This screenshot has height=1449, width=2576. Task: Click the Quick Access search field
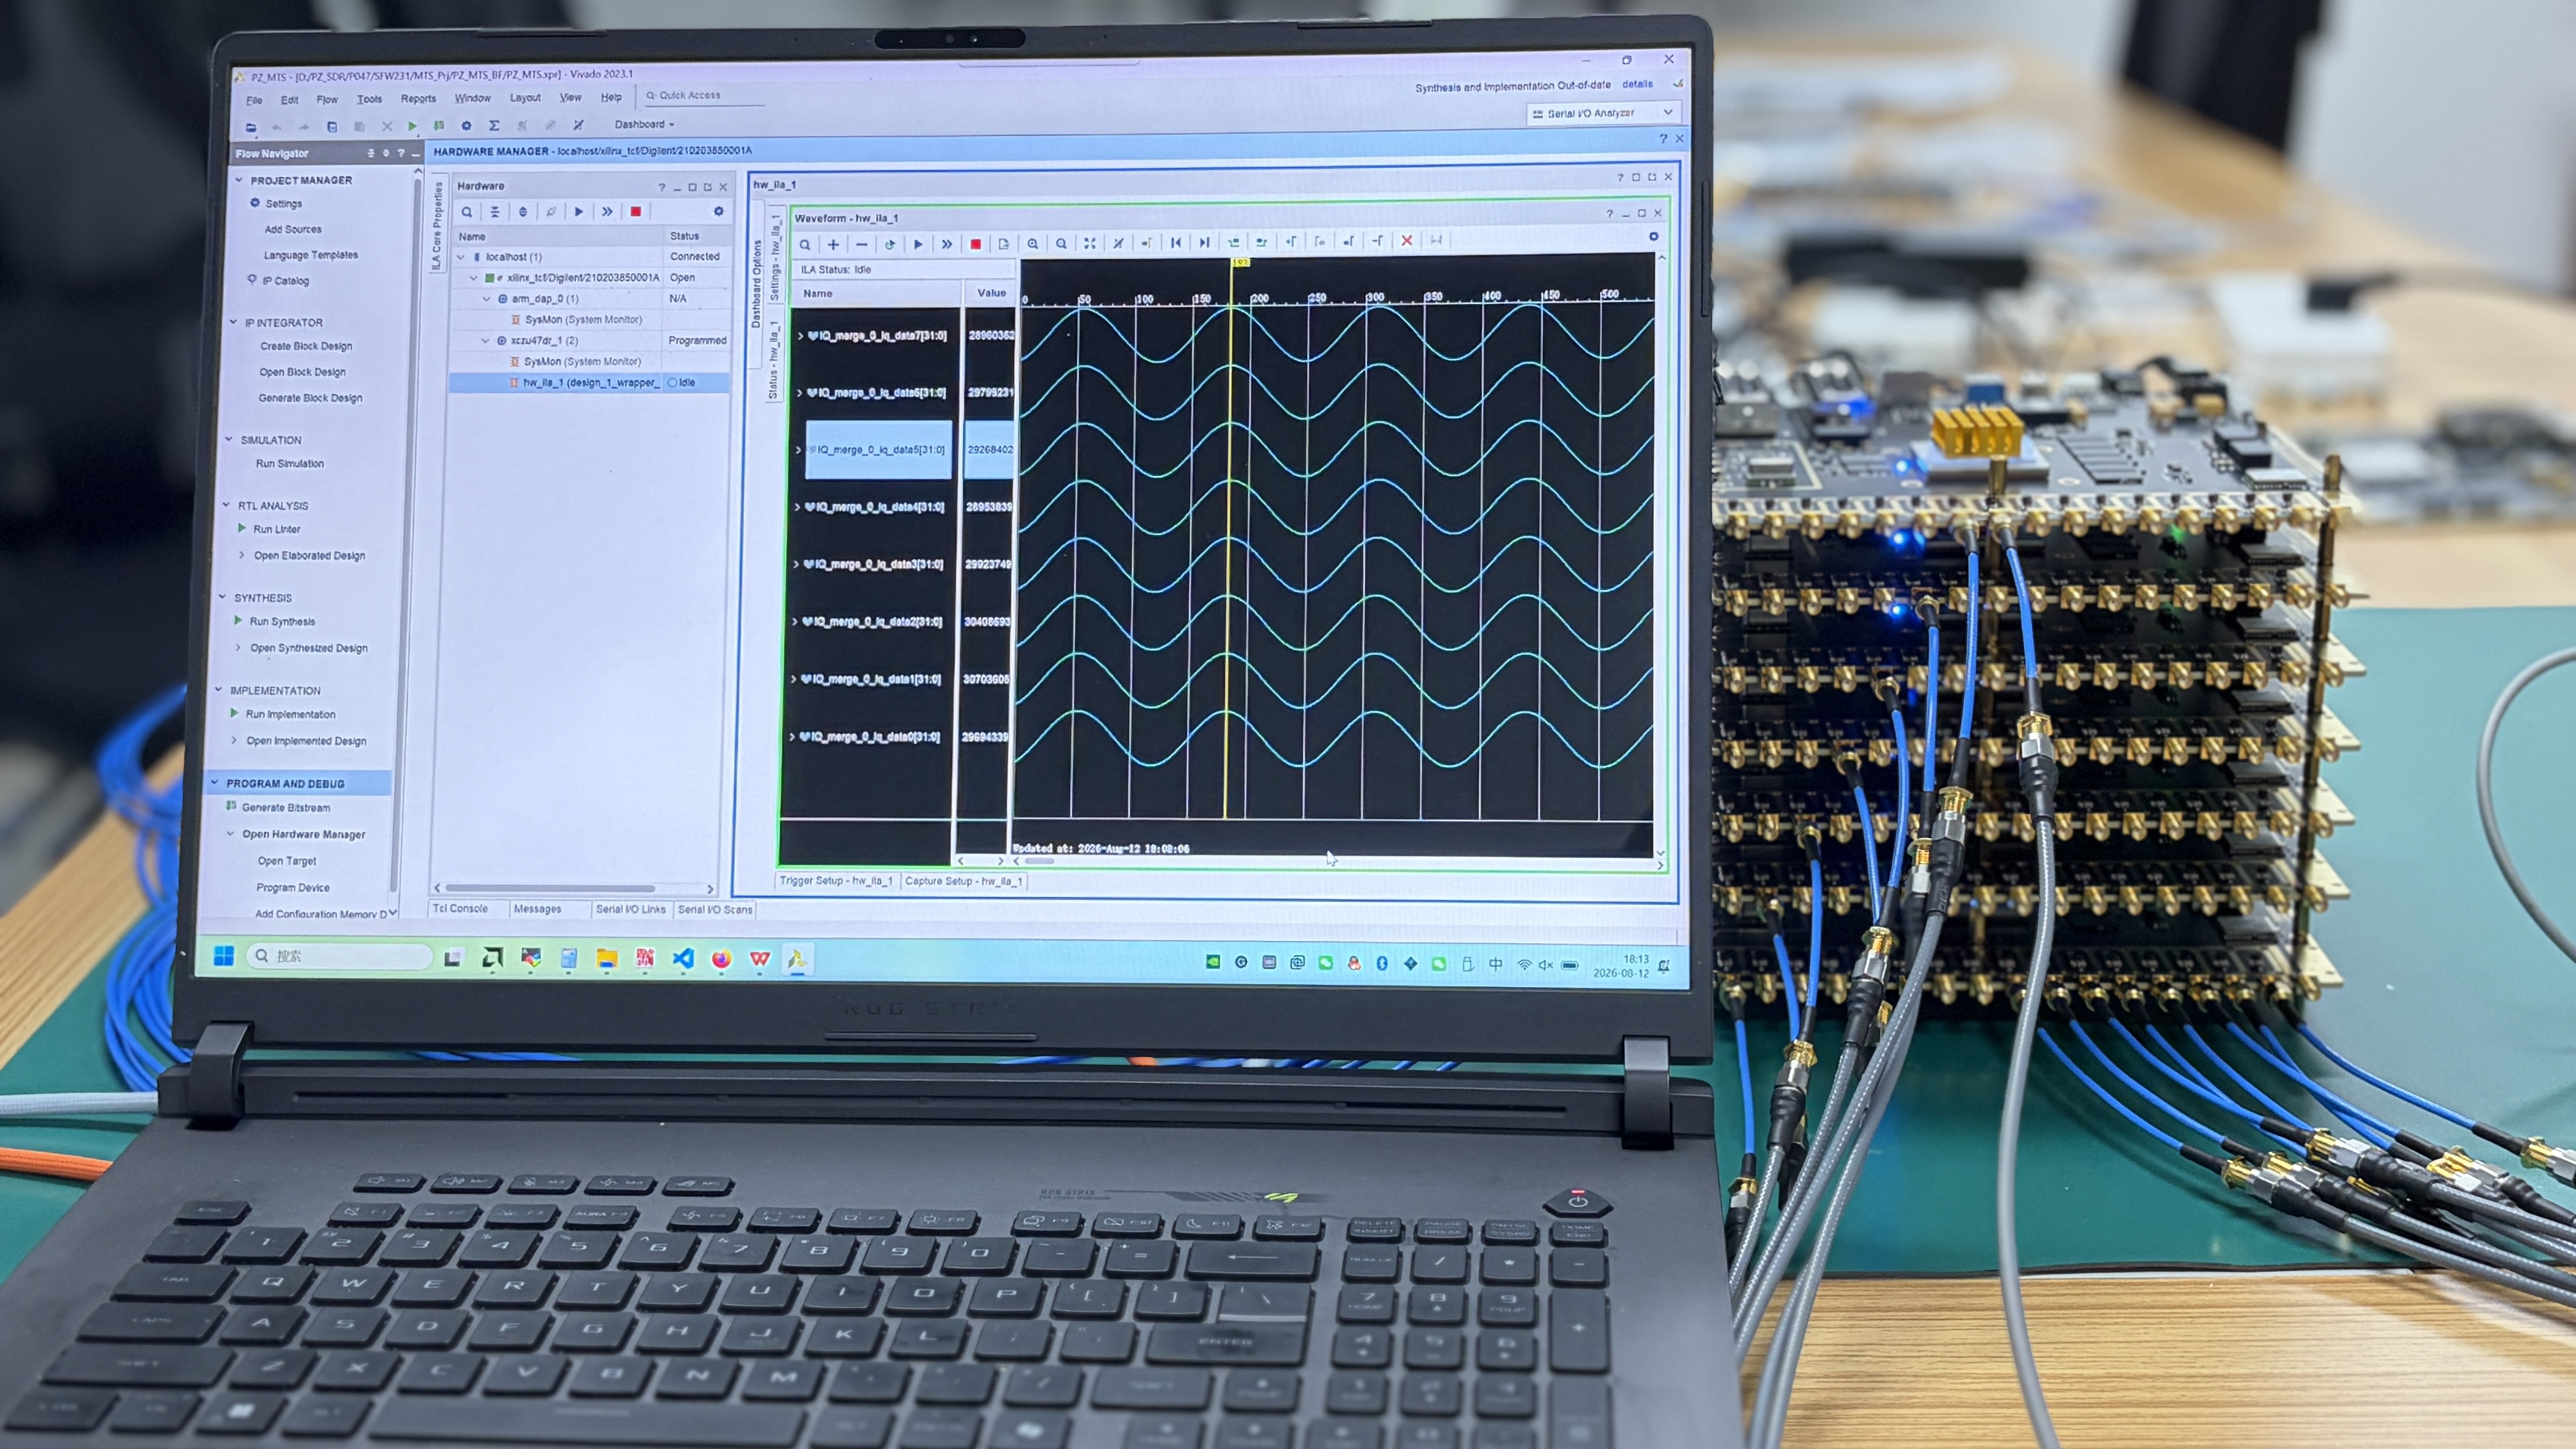click(704, 96)
